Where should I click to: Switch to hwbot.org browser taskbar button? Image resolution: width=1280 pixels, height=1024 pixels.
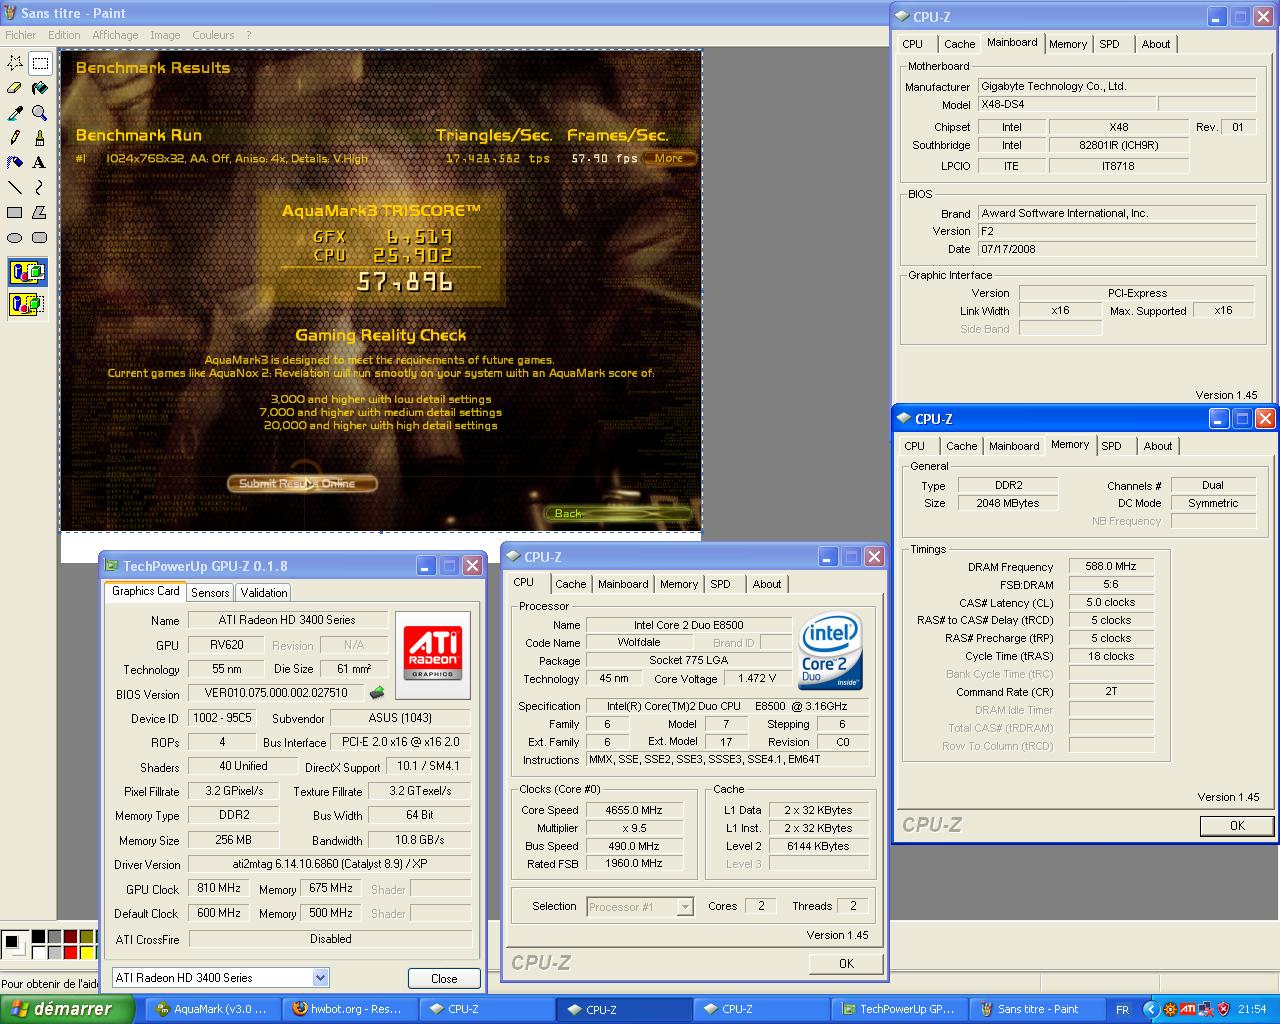pos(347,1009)
